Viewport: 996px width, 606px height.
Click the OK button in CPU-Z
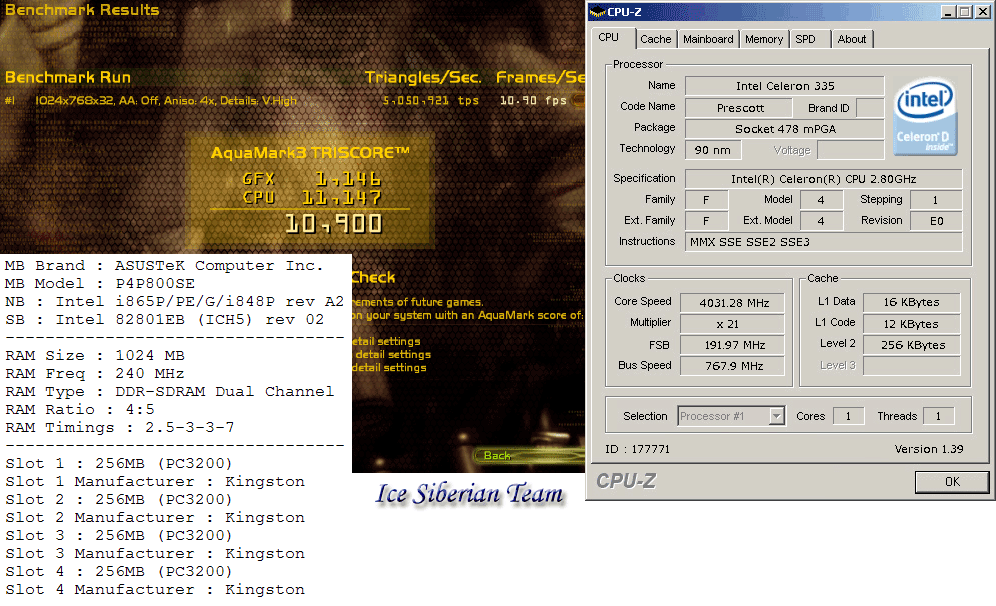pyautogui.click(x=952, y=481)
